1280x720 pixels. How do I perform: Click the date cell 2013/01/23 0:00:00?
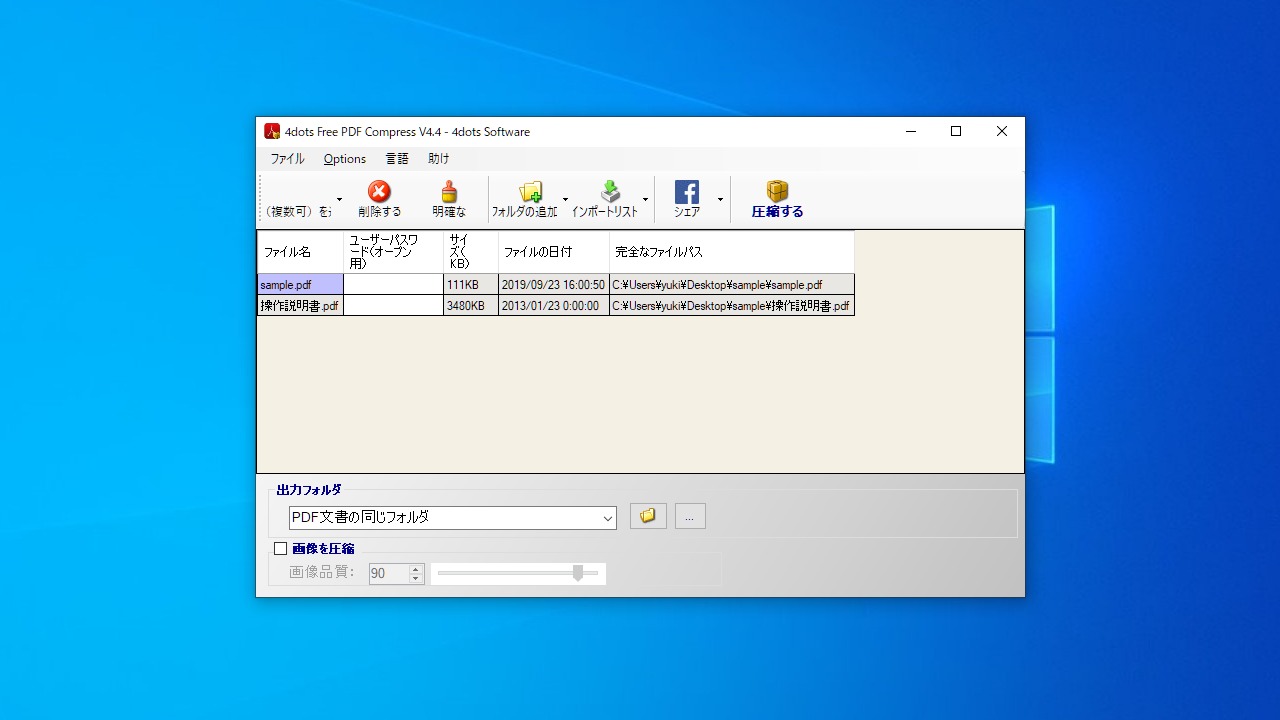tap(554, 306)
